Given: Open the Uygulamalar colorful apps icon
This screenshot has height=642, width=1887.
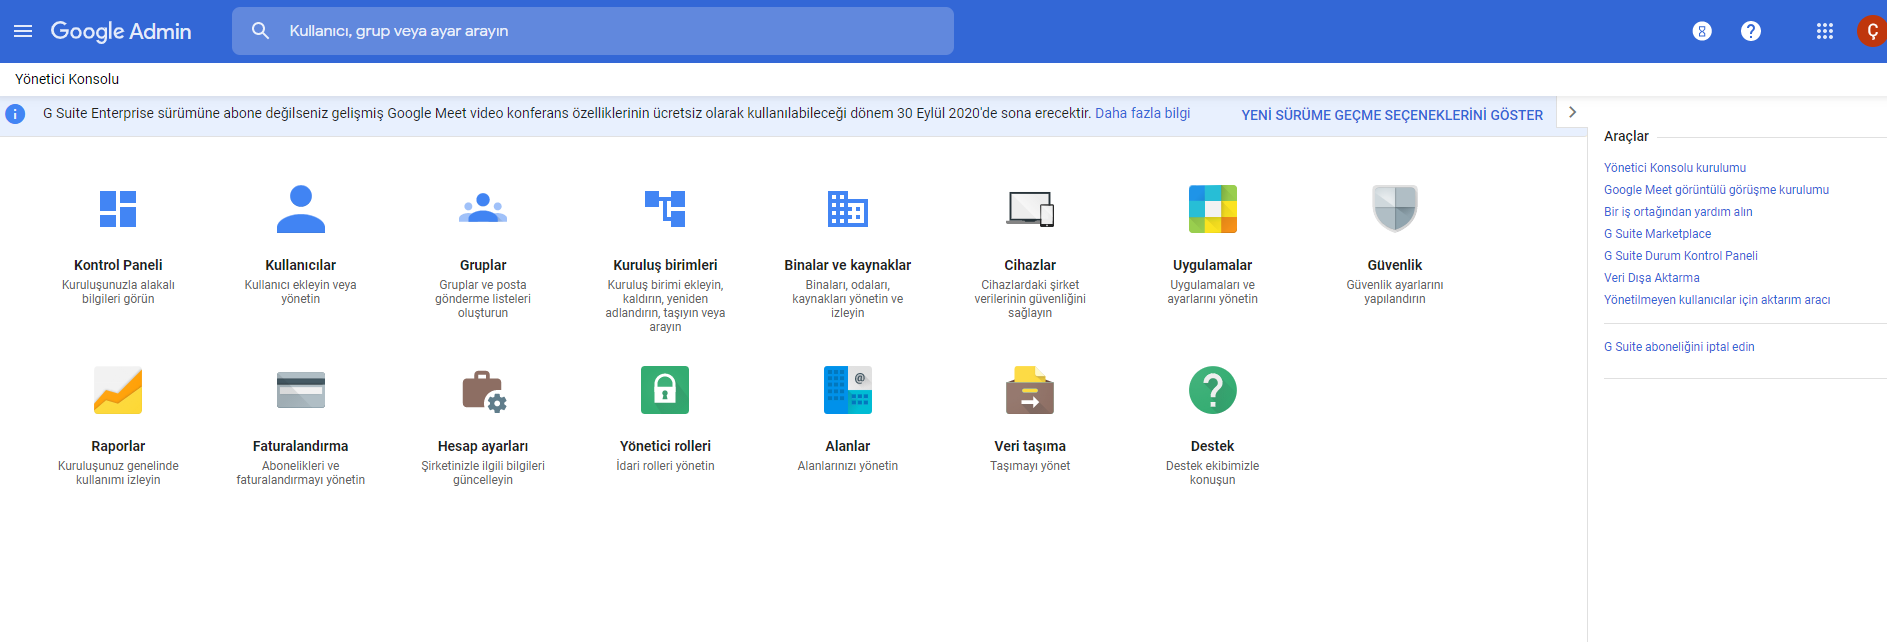Looking at the screenshot, I should (x=1213, y=209).
